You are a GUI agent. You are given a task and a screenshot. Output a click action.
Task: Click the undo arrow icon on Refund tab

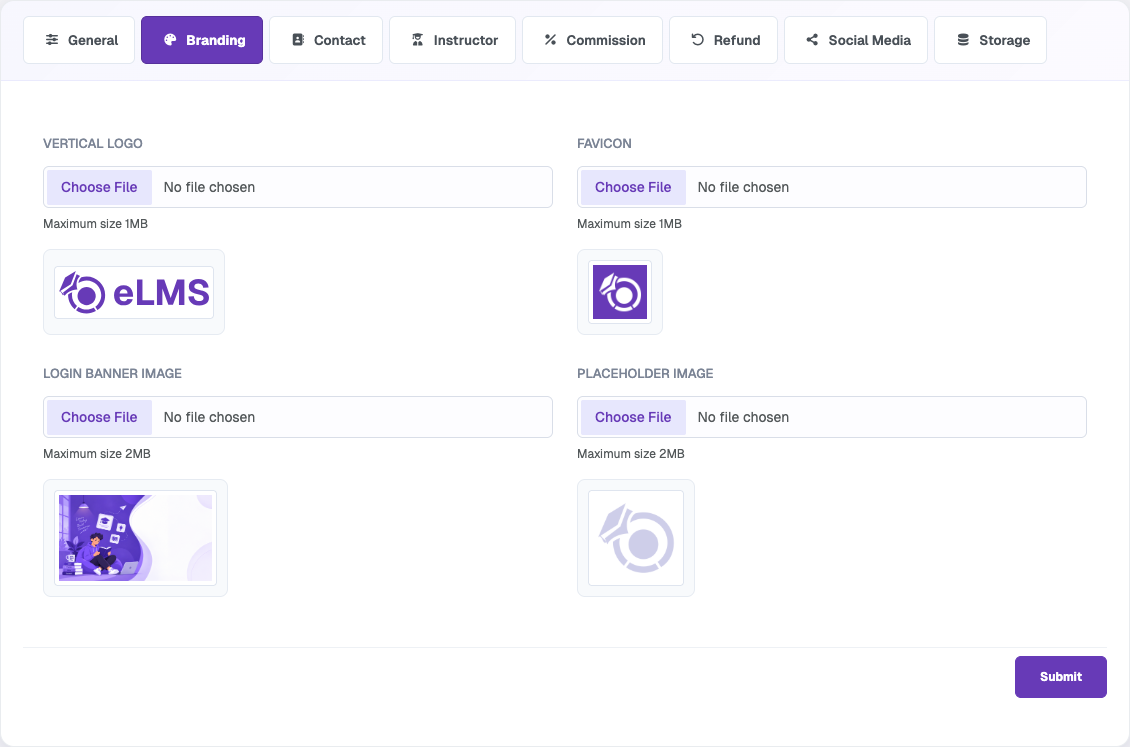point(697,40)
